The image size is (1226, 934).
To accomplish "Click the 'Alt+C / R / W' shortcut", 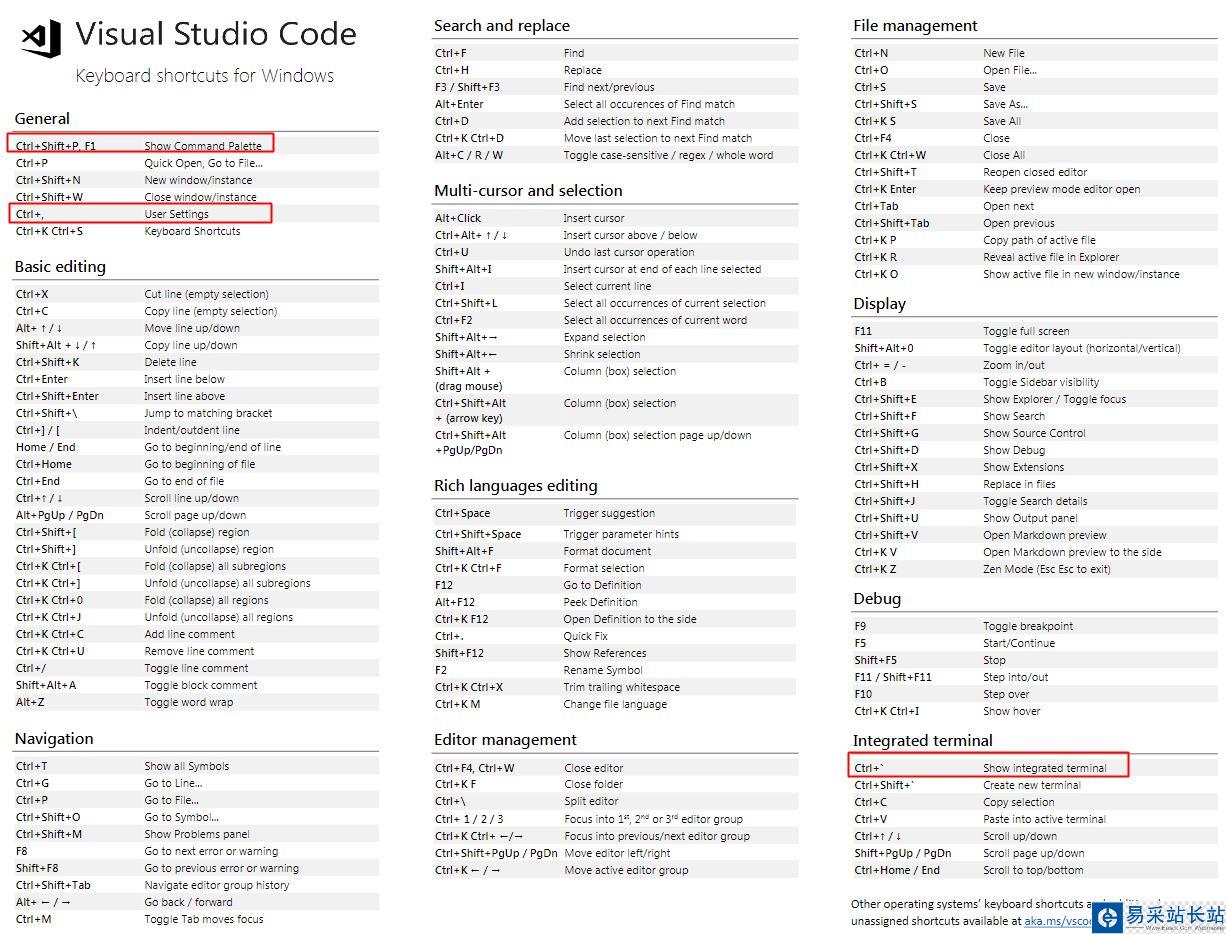I will (x=469, y=155).
